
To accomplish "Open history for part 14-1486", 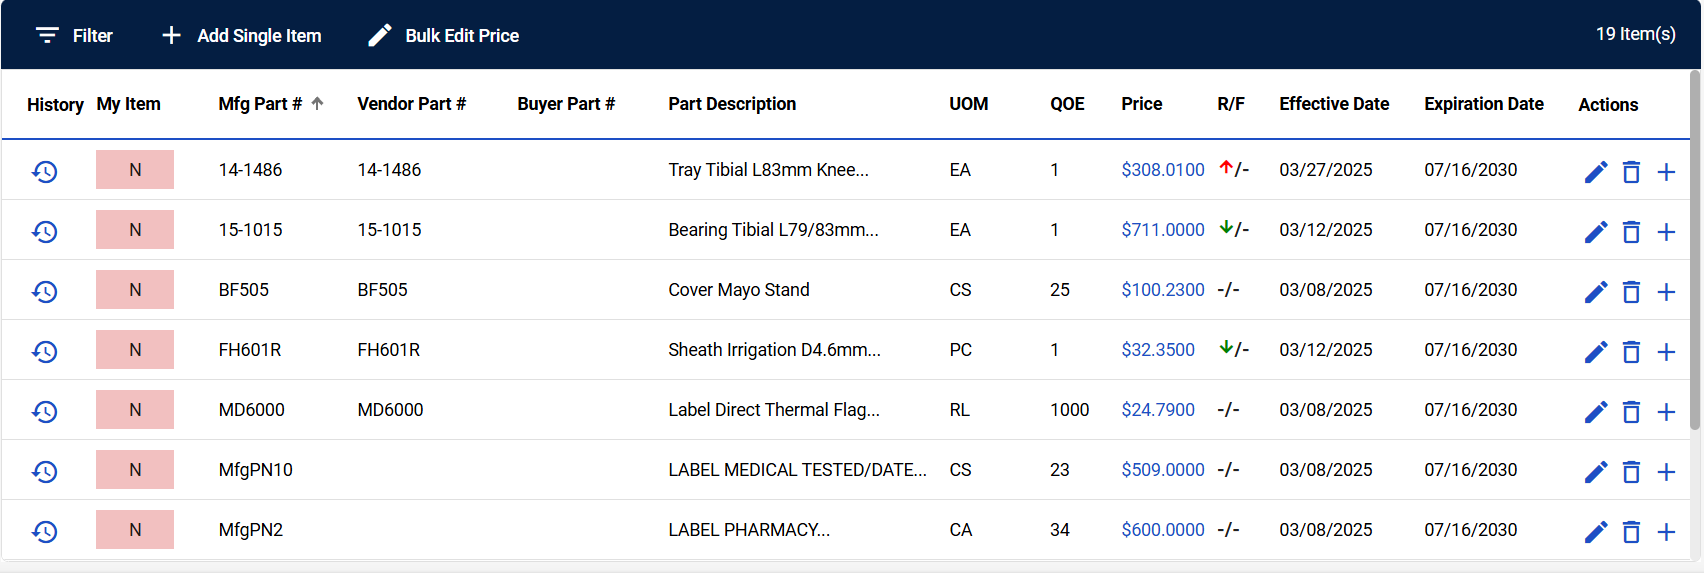I will pos(44,171).
